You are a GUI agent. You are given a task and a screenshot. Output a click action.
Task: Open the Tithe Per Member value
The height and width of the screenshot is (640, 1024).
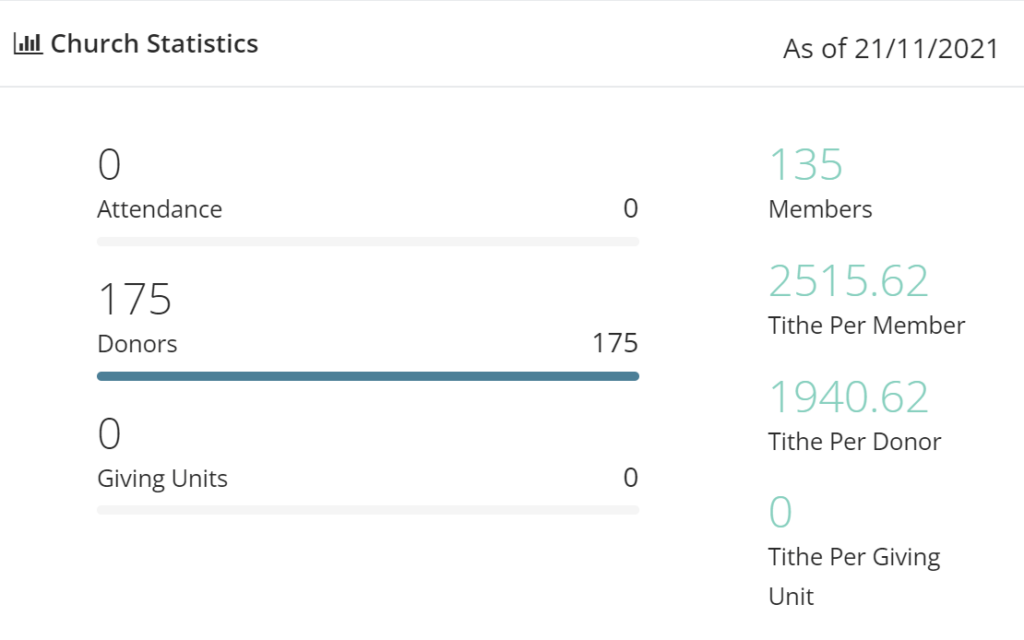pyautogui.click(x=848, y=280)
